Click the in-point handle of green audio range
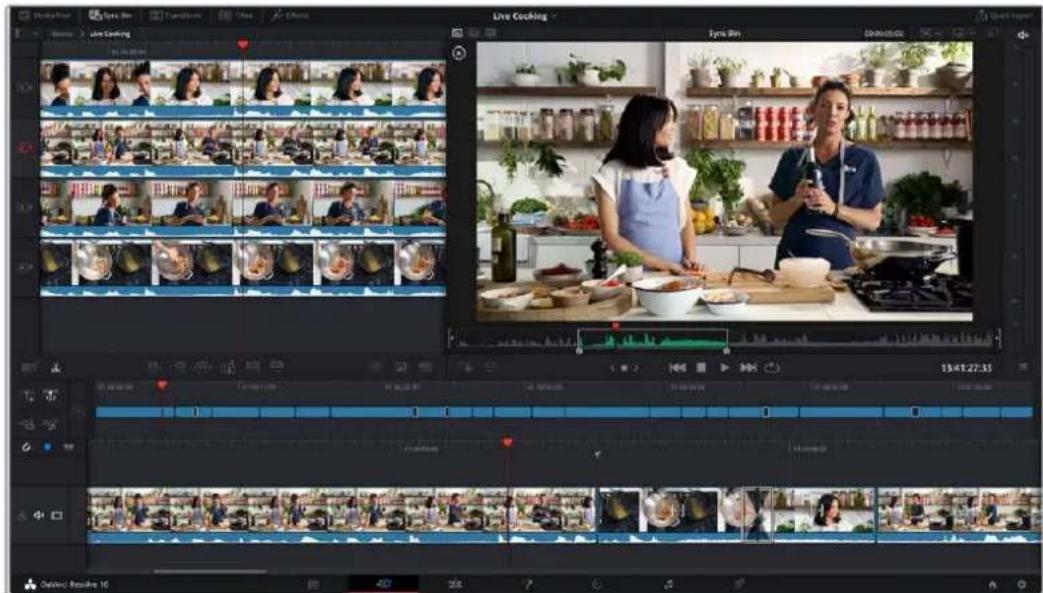This screenshot has height=593, width=1043. point(579,349)
